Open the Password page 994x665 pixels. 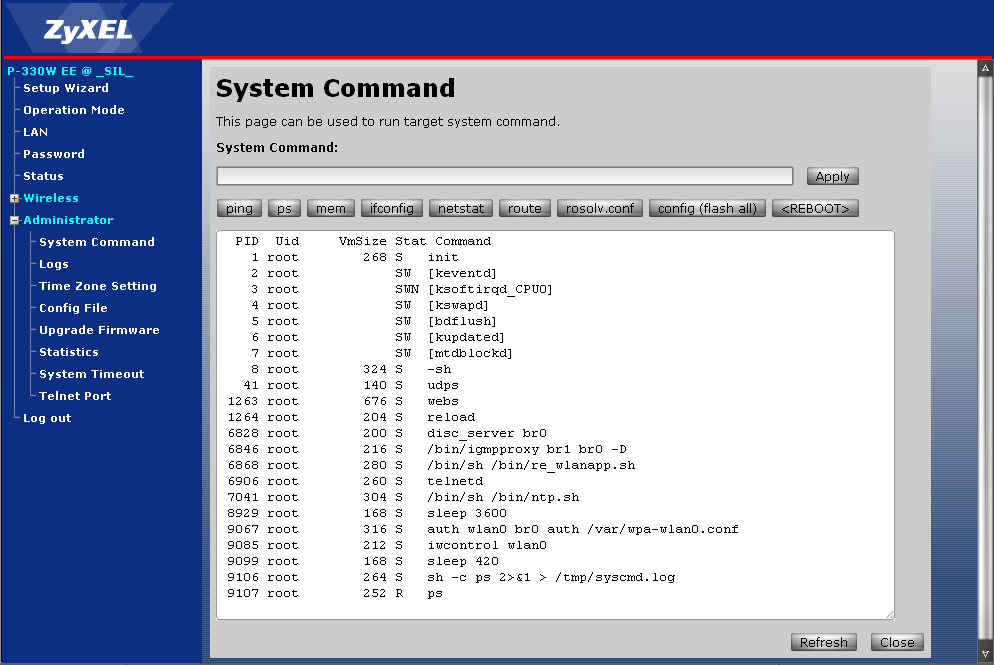click(54, 154)
